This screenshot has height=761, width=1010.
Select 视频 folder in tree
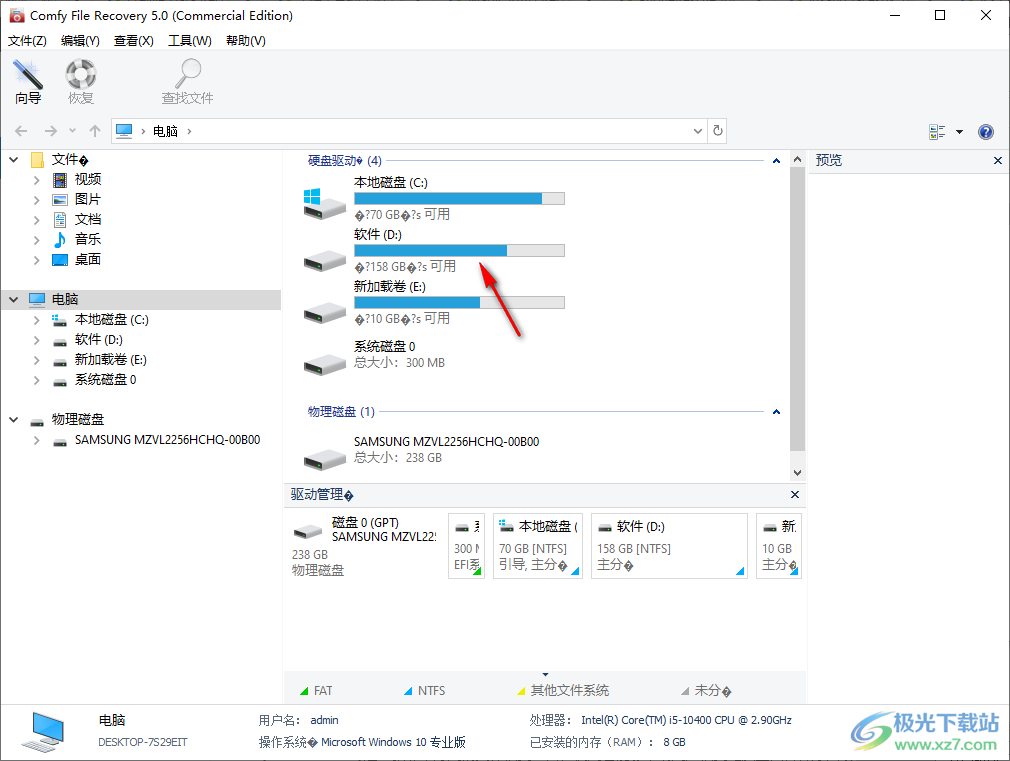point(88,179)
